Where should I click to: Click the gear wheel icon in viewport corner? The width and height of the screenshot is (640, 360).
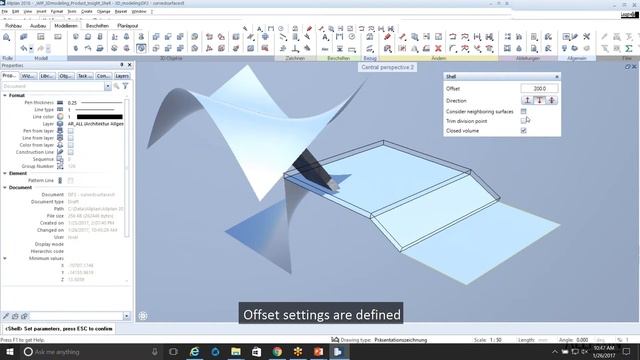click(x=142, y=316)
